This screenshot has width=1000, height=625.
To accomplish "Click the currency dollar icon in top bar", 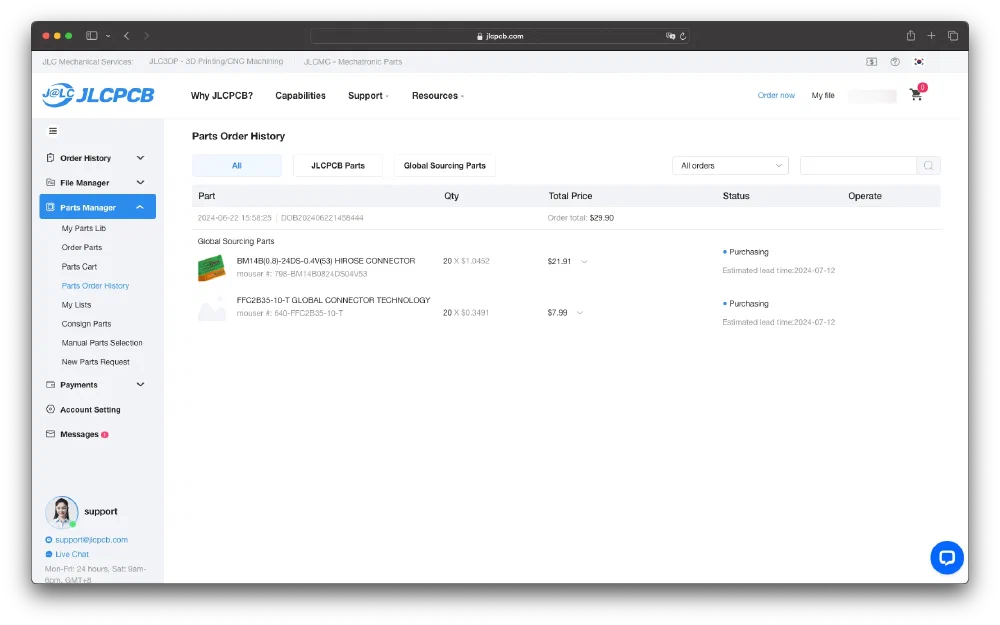I will click(x=872, y=62).
